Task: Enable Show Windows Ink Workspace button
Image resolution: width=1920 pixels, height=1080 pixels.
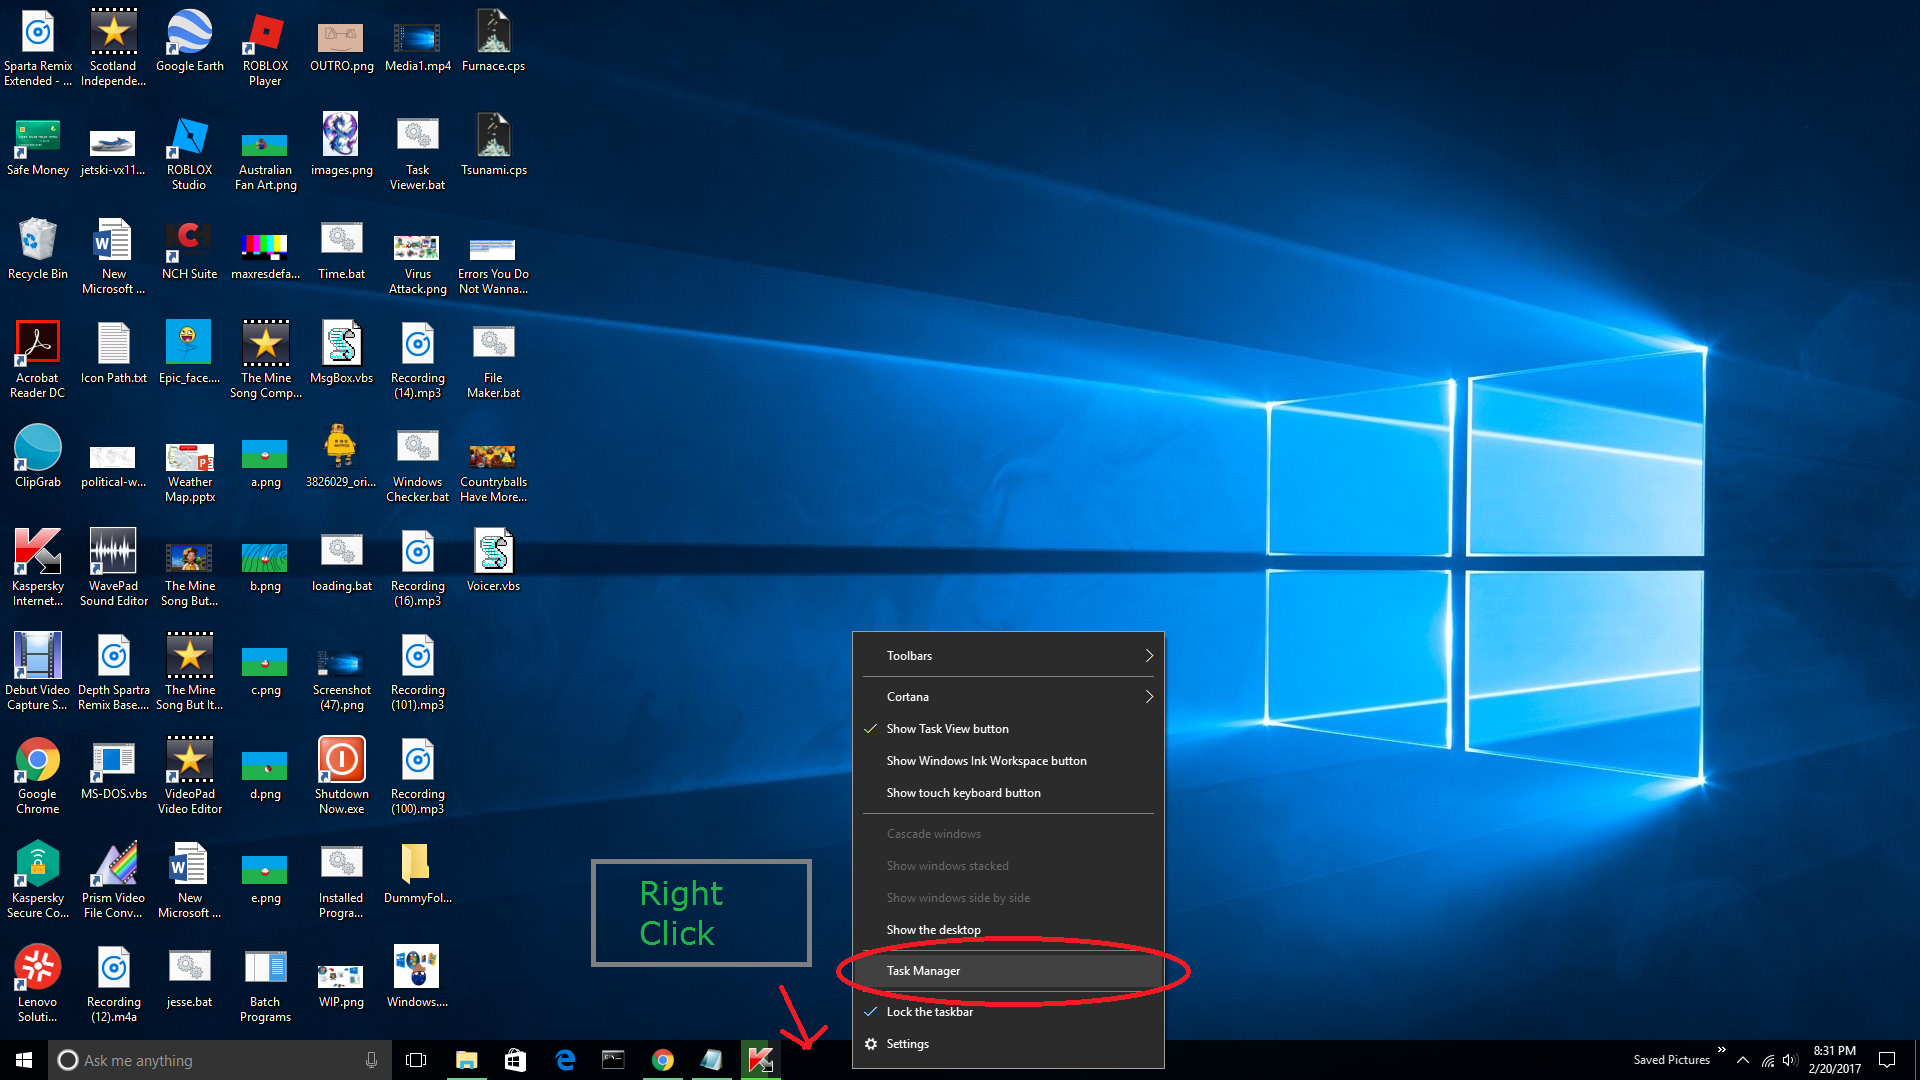Action: click(x=1008, y=761)
